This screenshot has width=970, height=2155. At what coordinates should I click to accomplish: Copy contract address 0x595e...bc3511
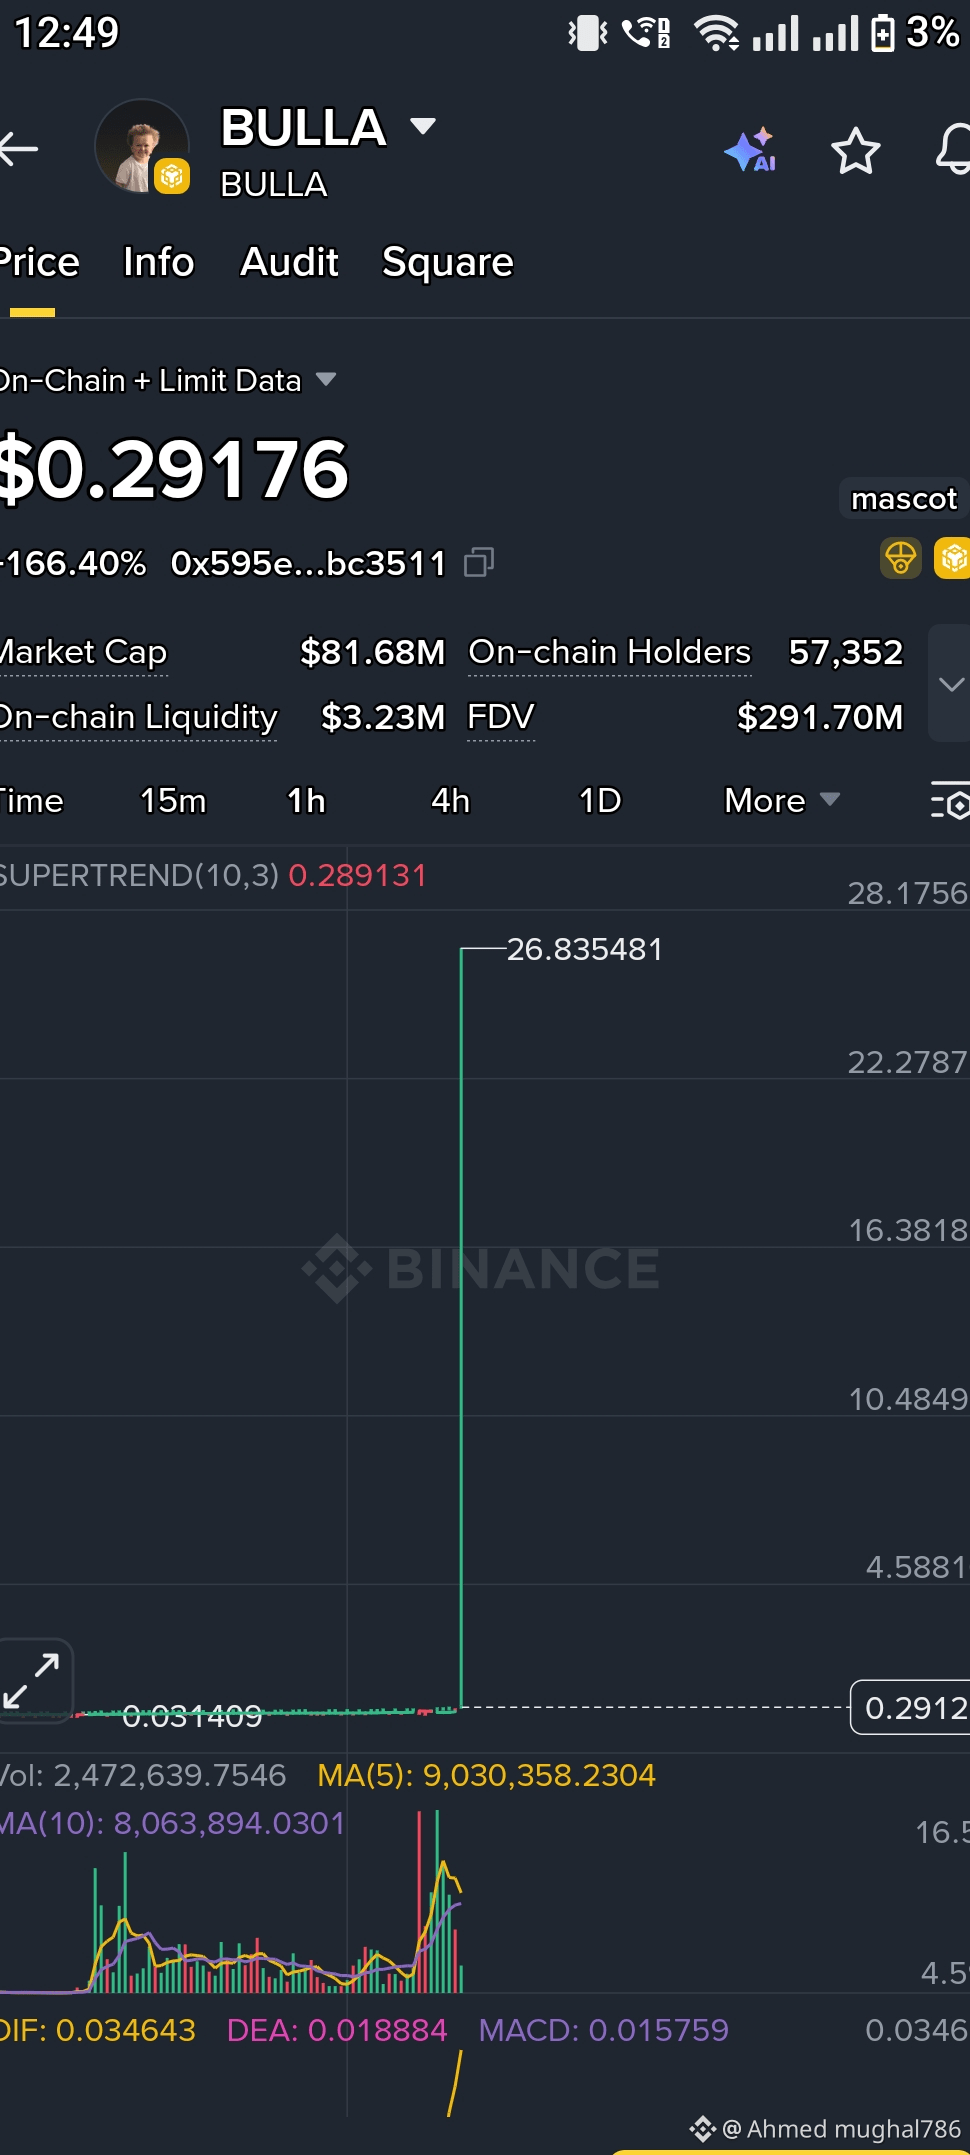click(479, 563)
